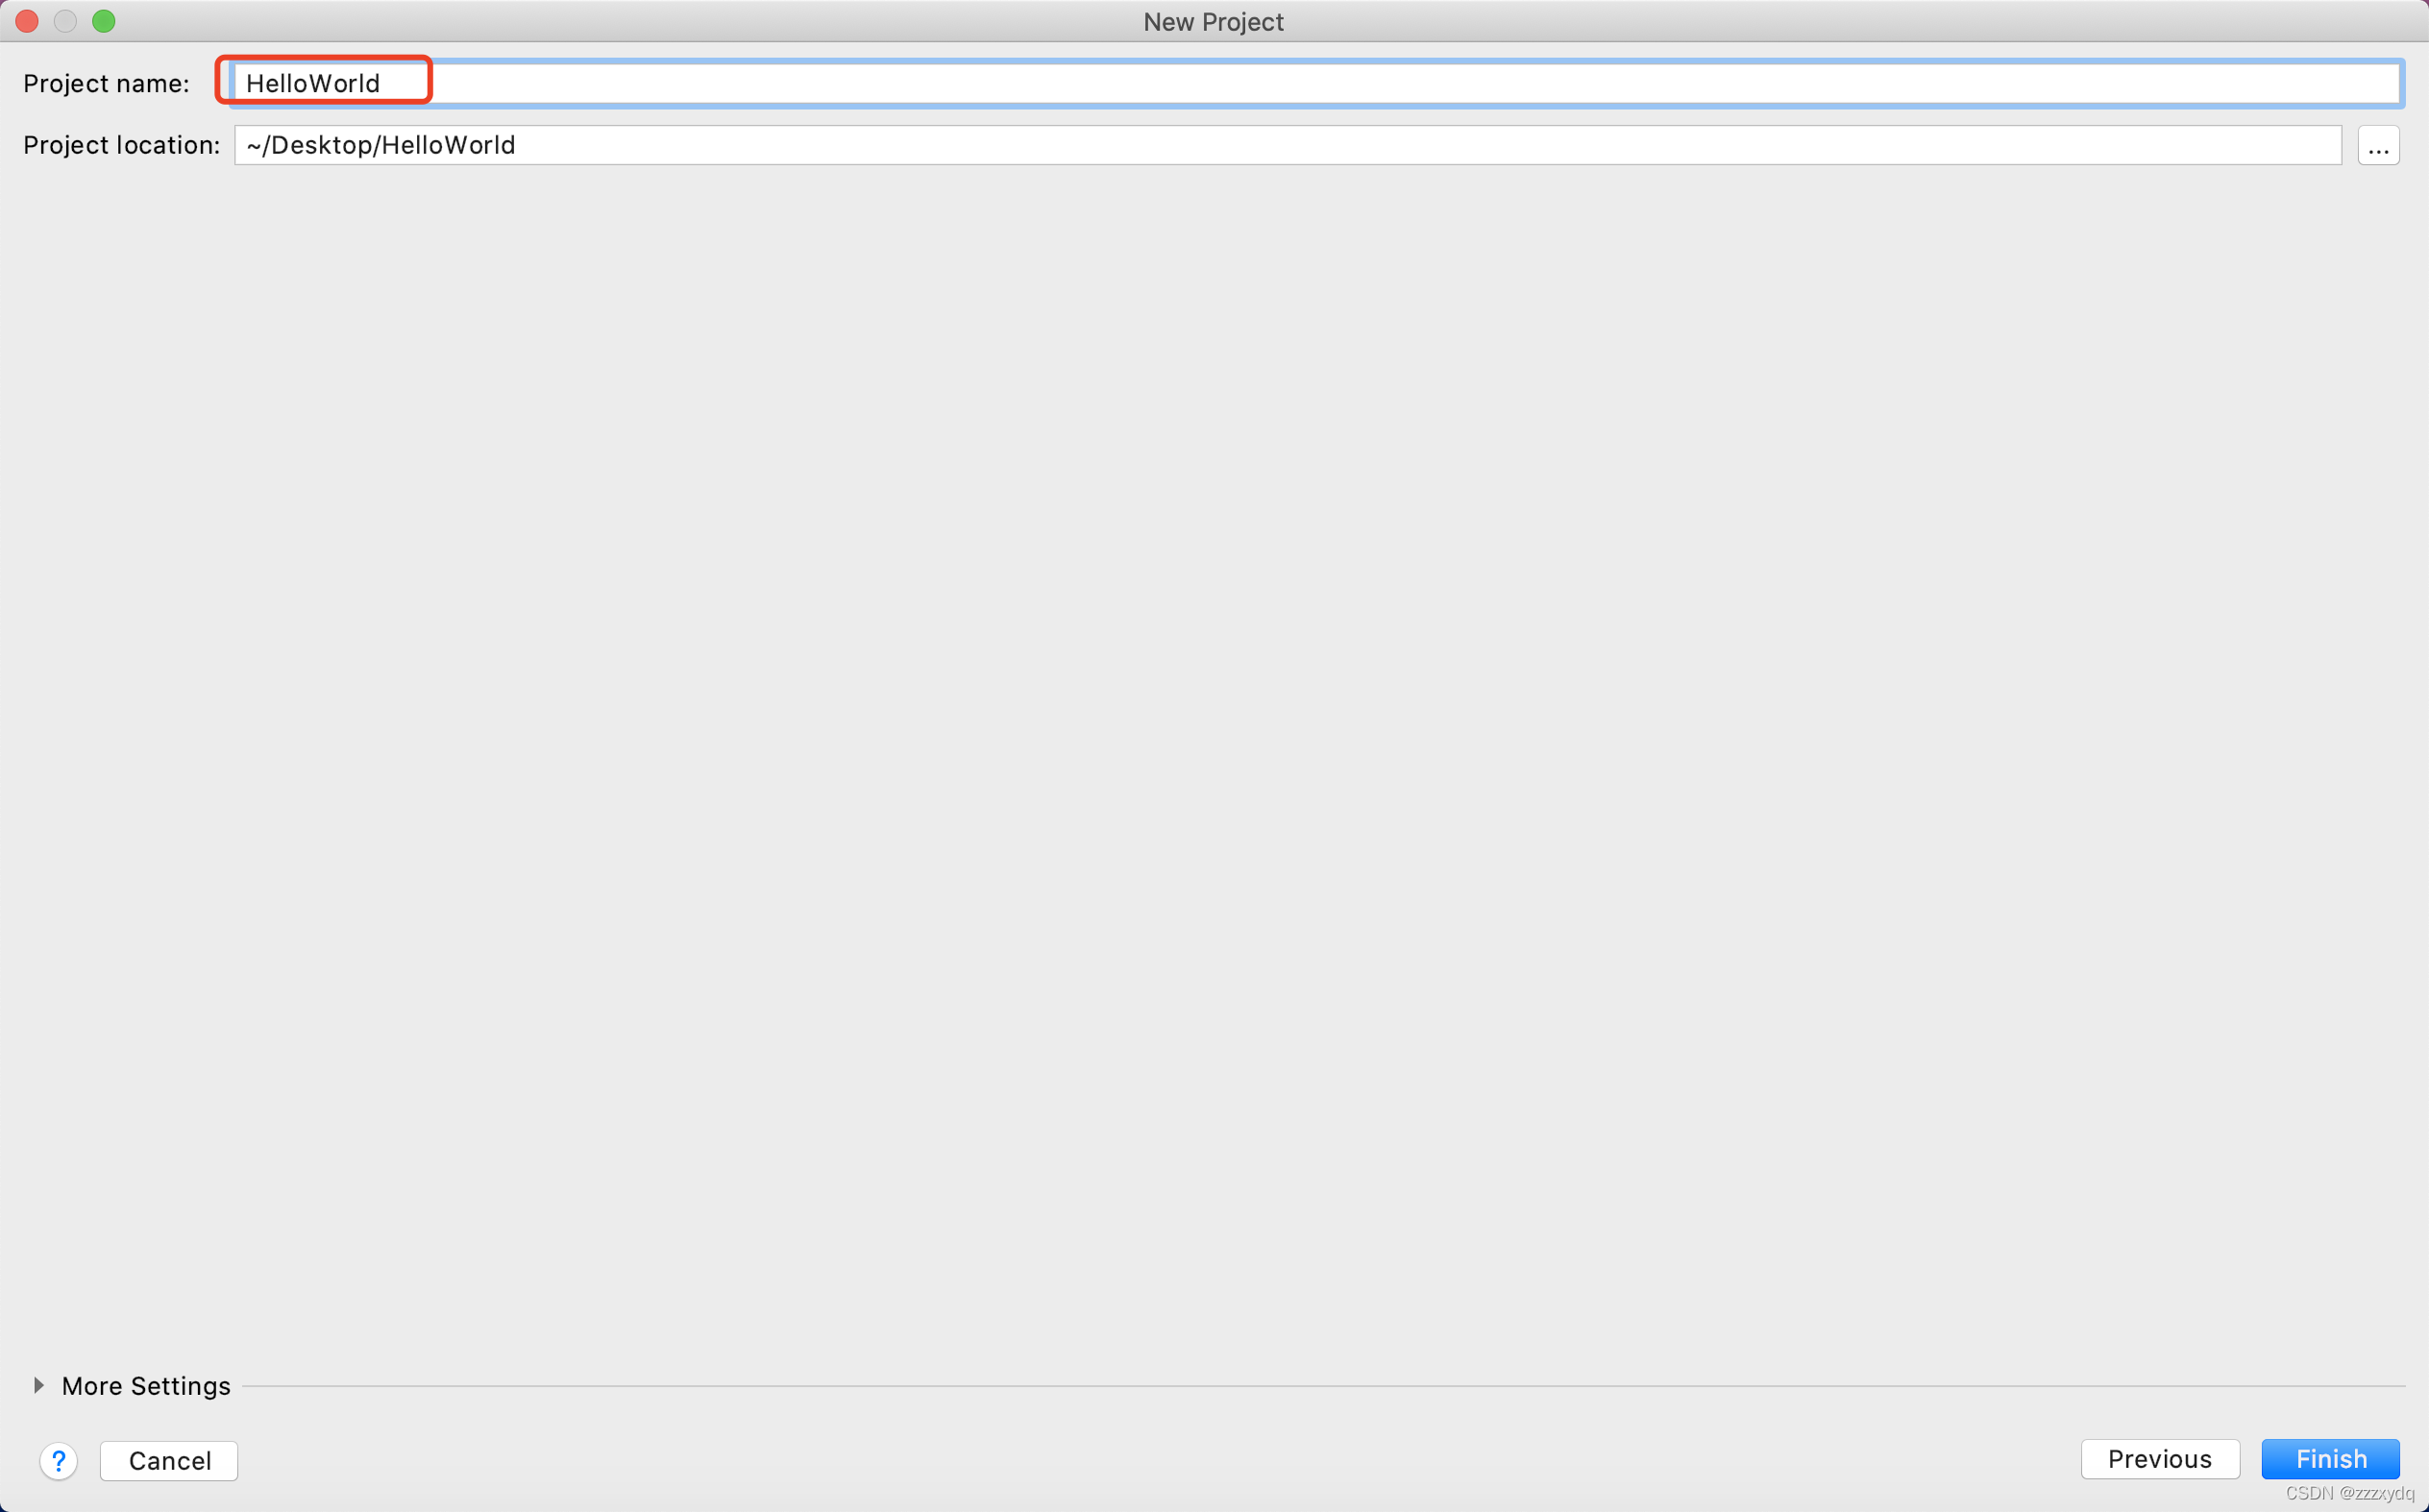Maximize the window with the green button
The height and width of the screenshot is (1512, 2429).
pyautogui.click(x=104, y=20)
